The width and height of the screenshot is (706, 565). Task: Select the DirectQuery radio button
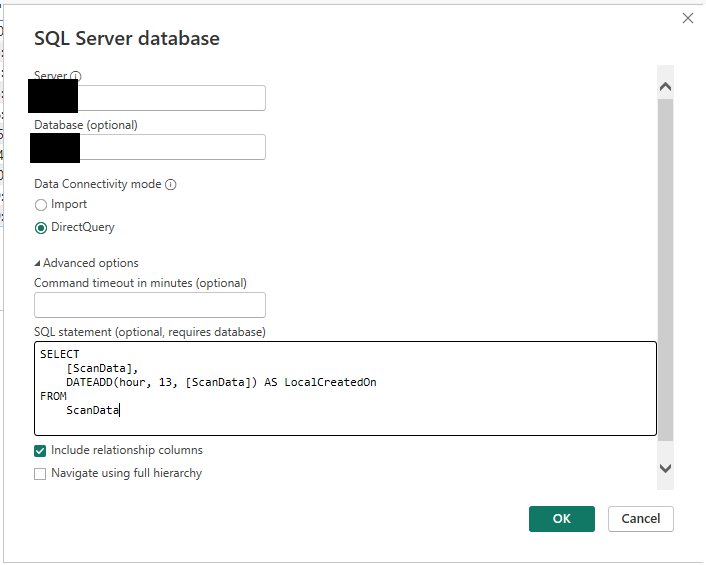tap(41, 228)
